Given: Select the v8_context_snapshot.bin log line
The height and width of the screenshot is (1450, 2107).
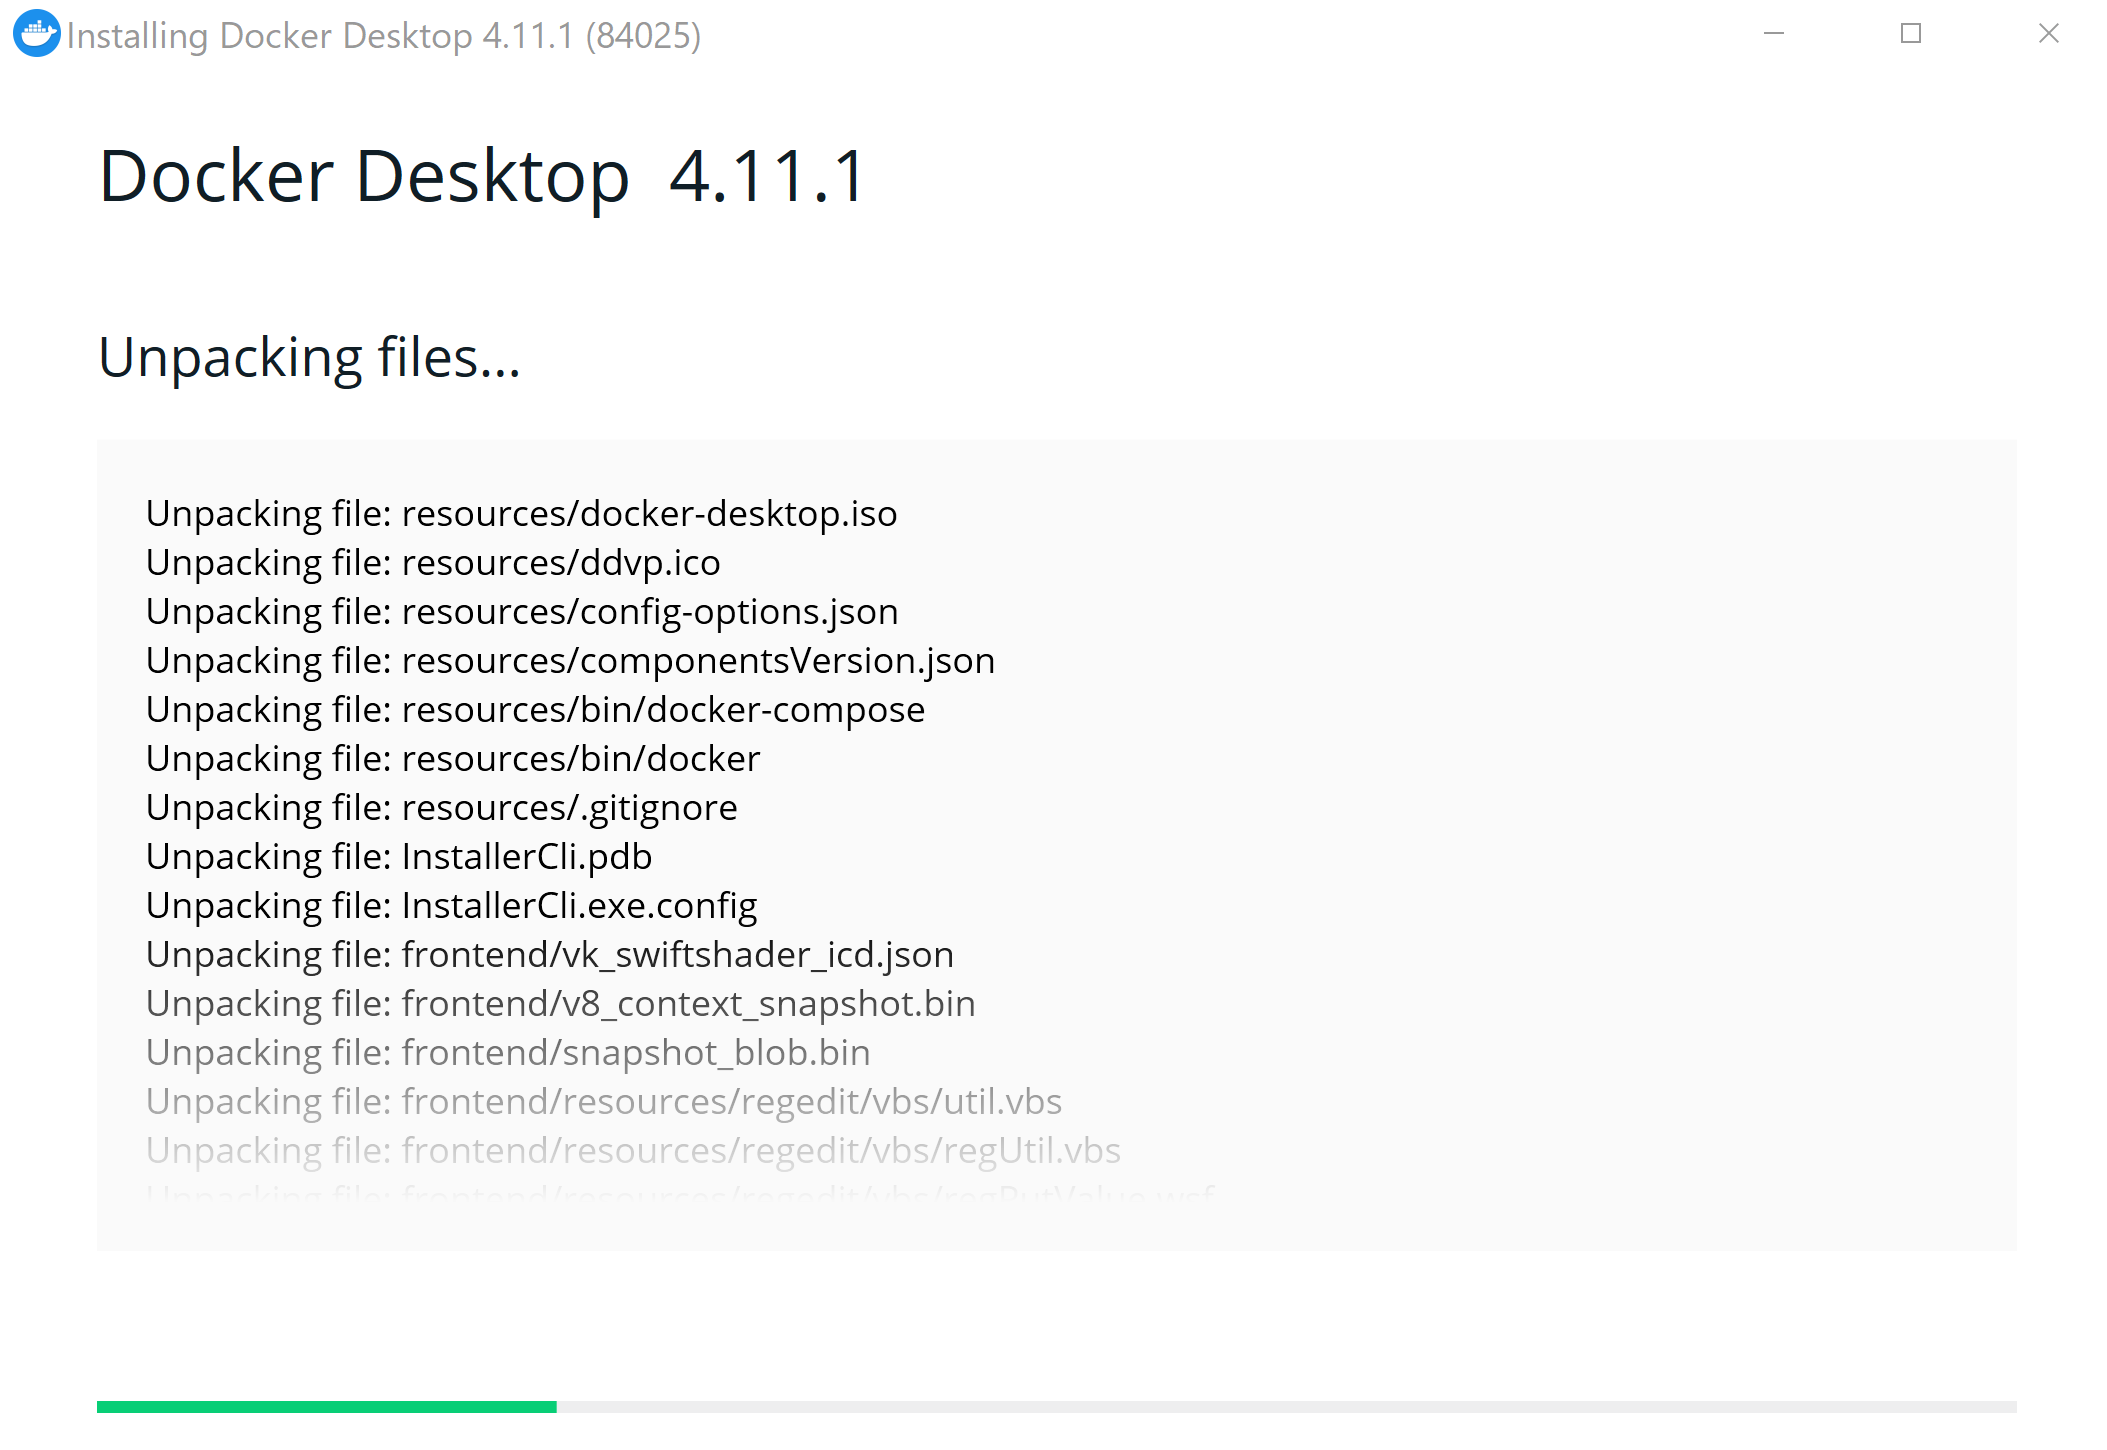Looking at the screenshot, I should click(x=560, y=1004).
